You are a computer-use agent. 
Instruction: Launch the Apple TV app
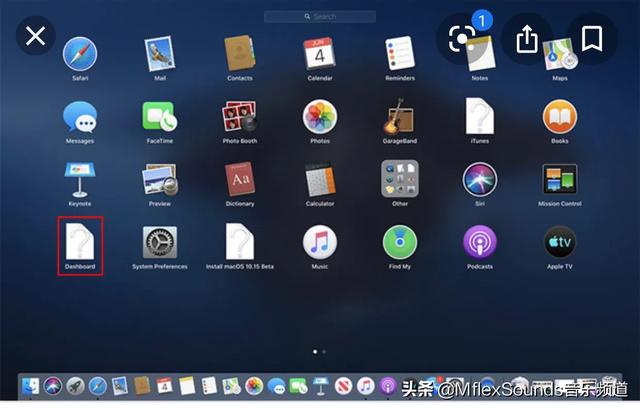pyautogui.click(x=560, y=242)
